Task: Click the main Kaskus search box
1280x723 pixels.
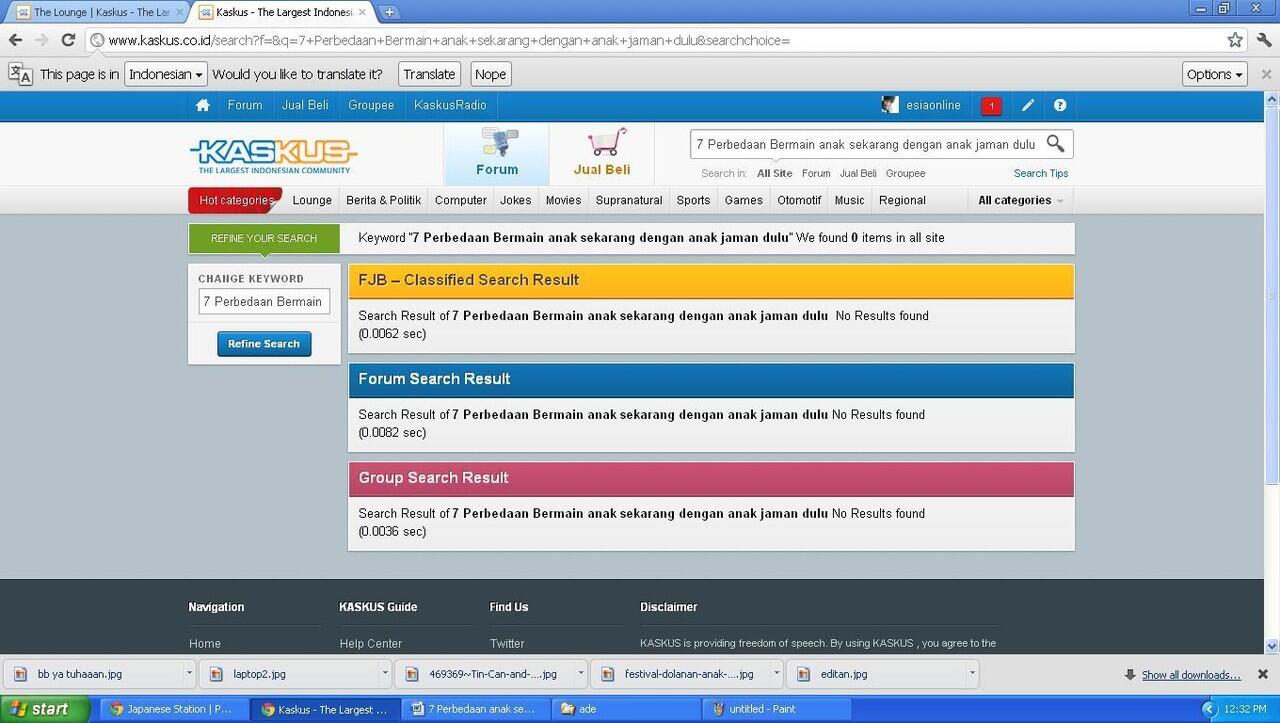Action: [866, 144]
